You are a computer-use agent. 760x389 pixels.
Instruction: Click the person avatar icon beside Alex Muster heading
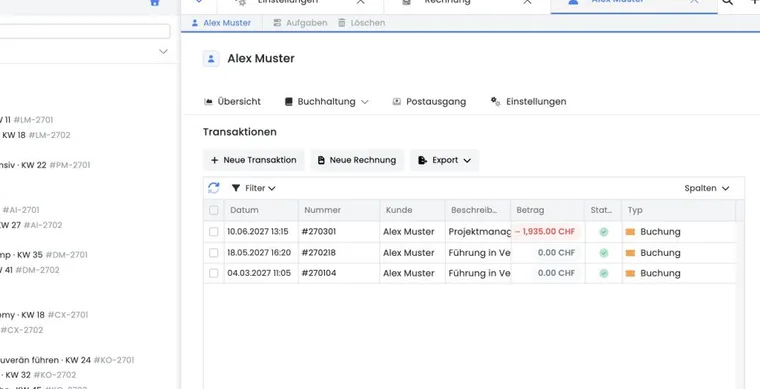tap(211, 59)
